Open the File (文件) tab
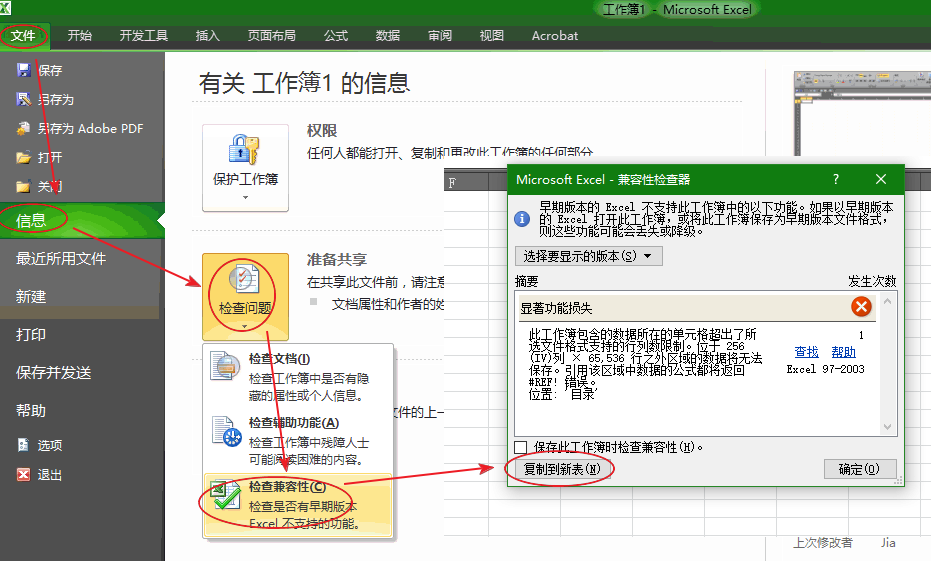Screen dimensions: 931x561 [x=23, y=35]
